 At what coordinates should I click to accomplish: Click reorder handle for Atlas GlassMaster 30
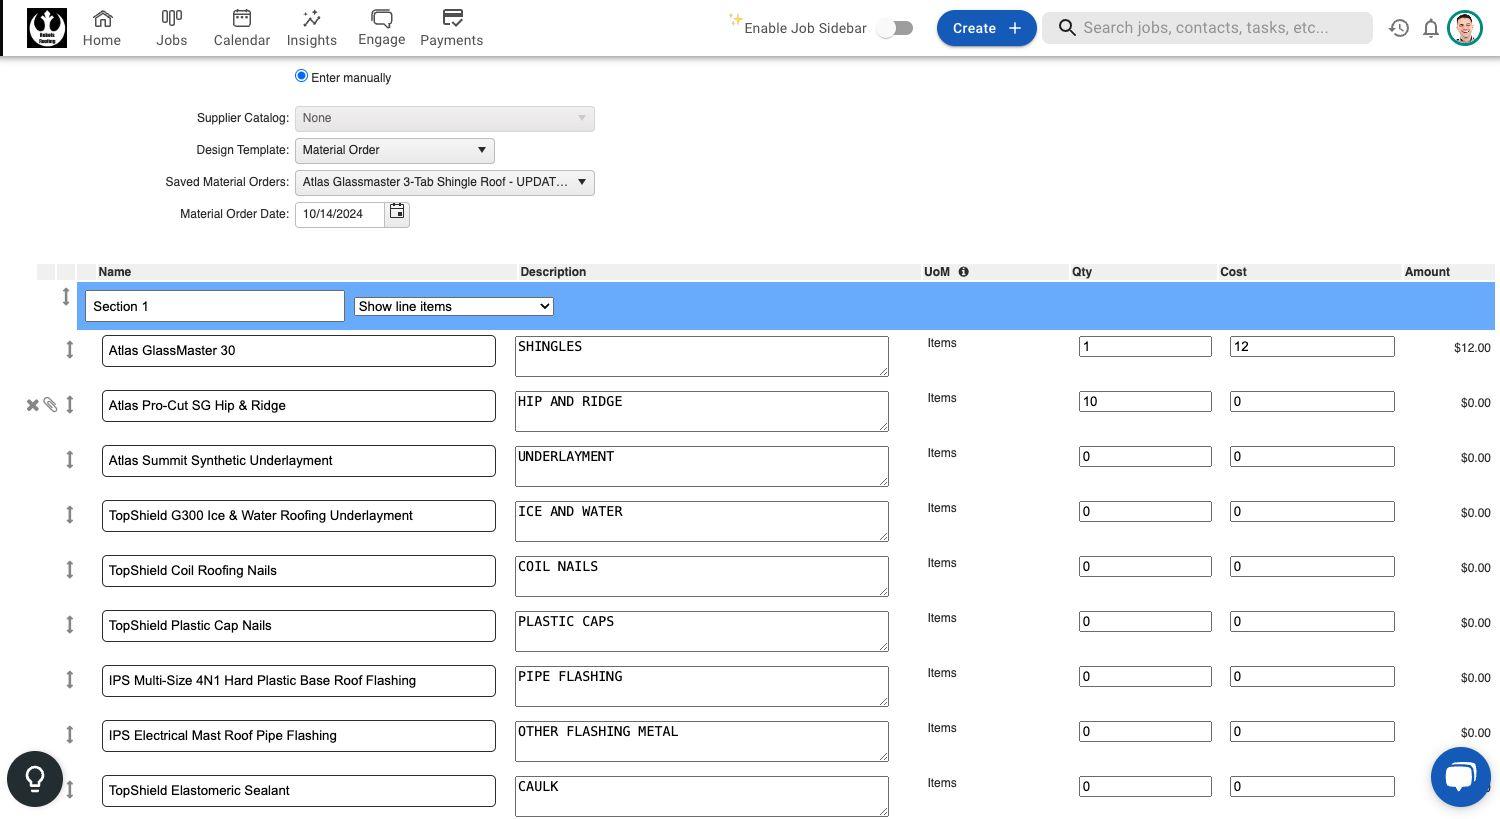[x=70, y=349]
